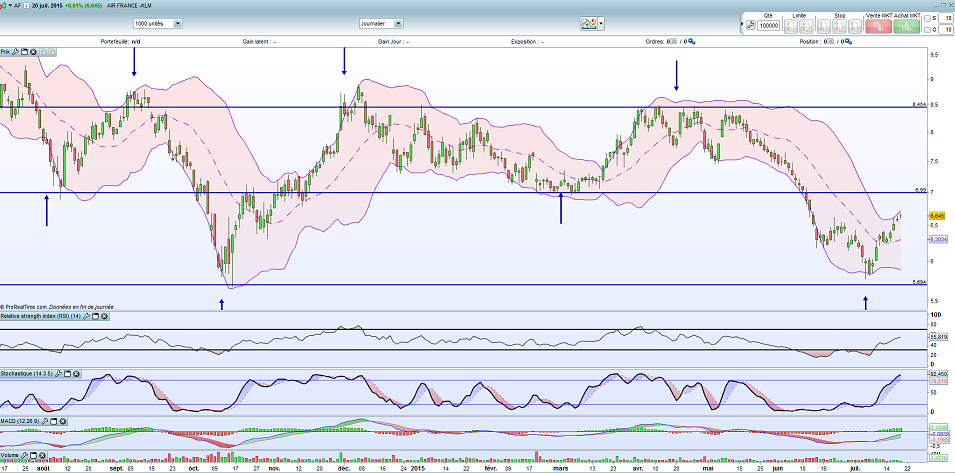Image resolution: width=955 pixels, height=473 pixels.
Task: Close the Prix price panel
Action: click(33, 52)
